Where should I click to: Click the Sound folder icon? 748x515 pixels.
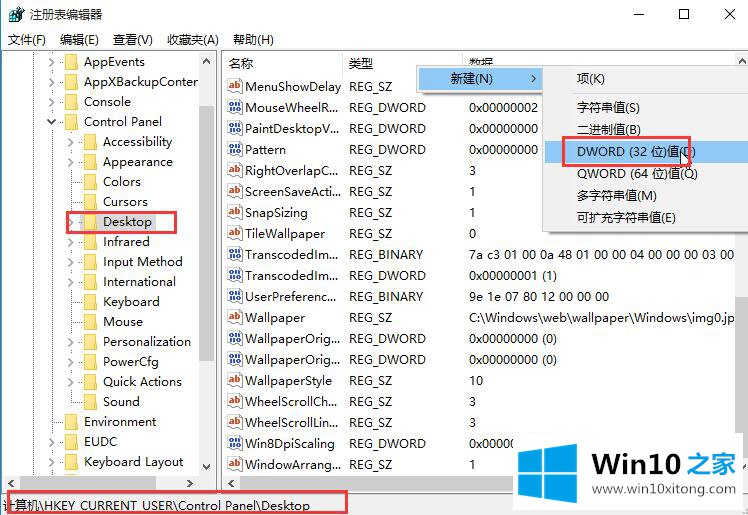click(90, 402)
